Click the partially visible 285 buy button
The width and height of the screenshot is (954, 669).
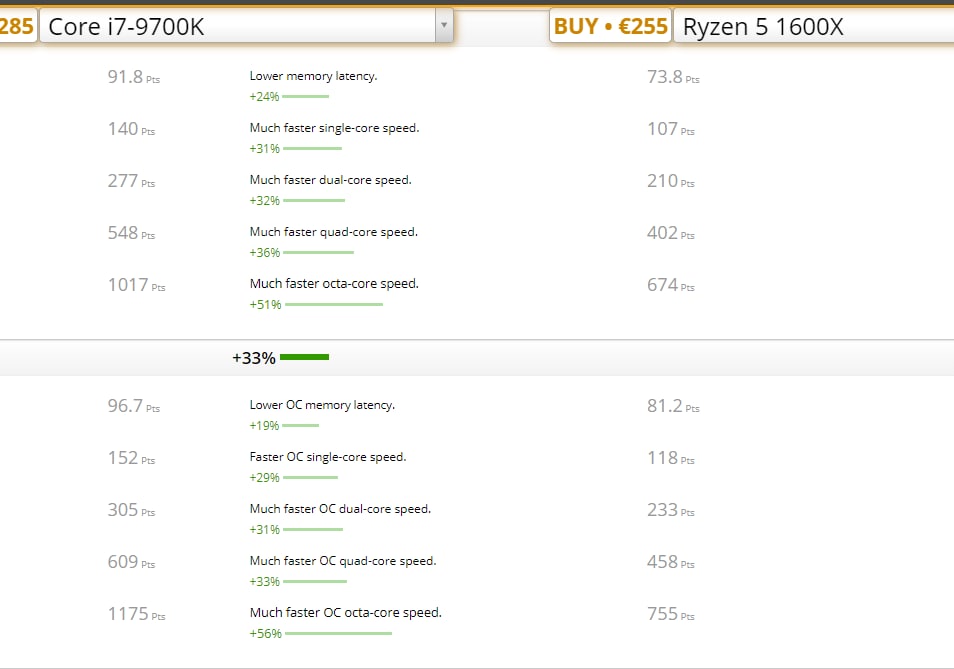tap(18, 26)
